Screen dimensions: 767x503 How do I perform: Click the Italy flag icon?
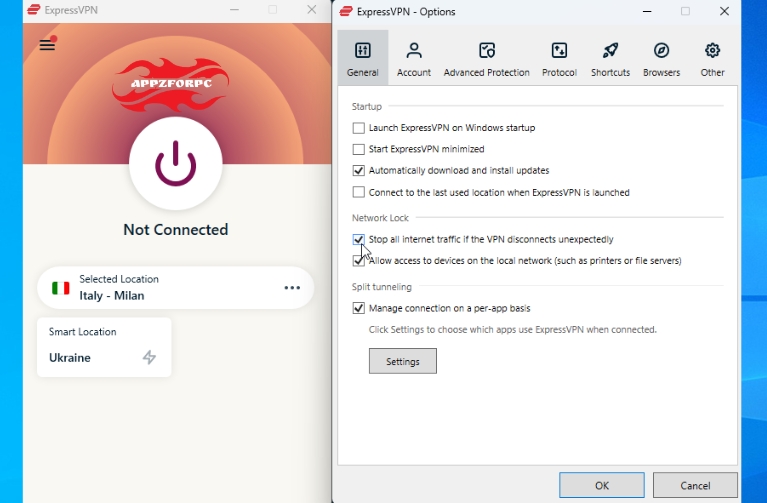61,288
